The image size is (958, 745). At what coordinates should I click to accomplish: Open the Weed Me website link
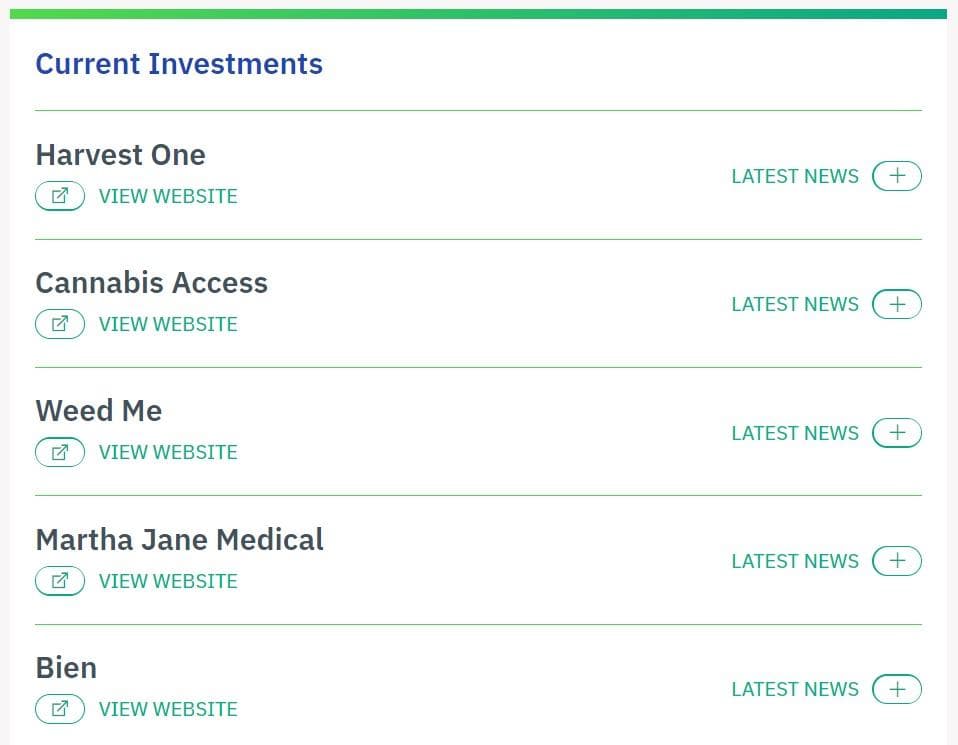tap(168, 452)
